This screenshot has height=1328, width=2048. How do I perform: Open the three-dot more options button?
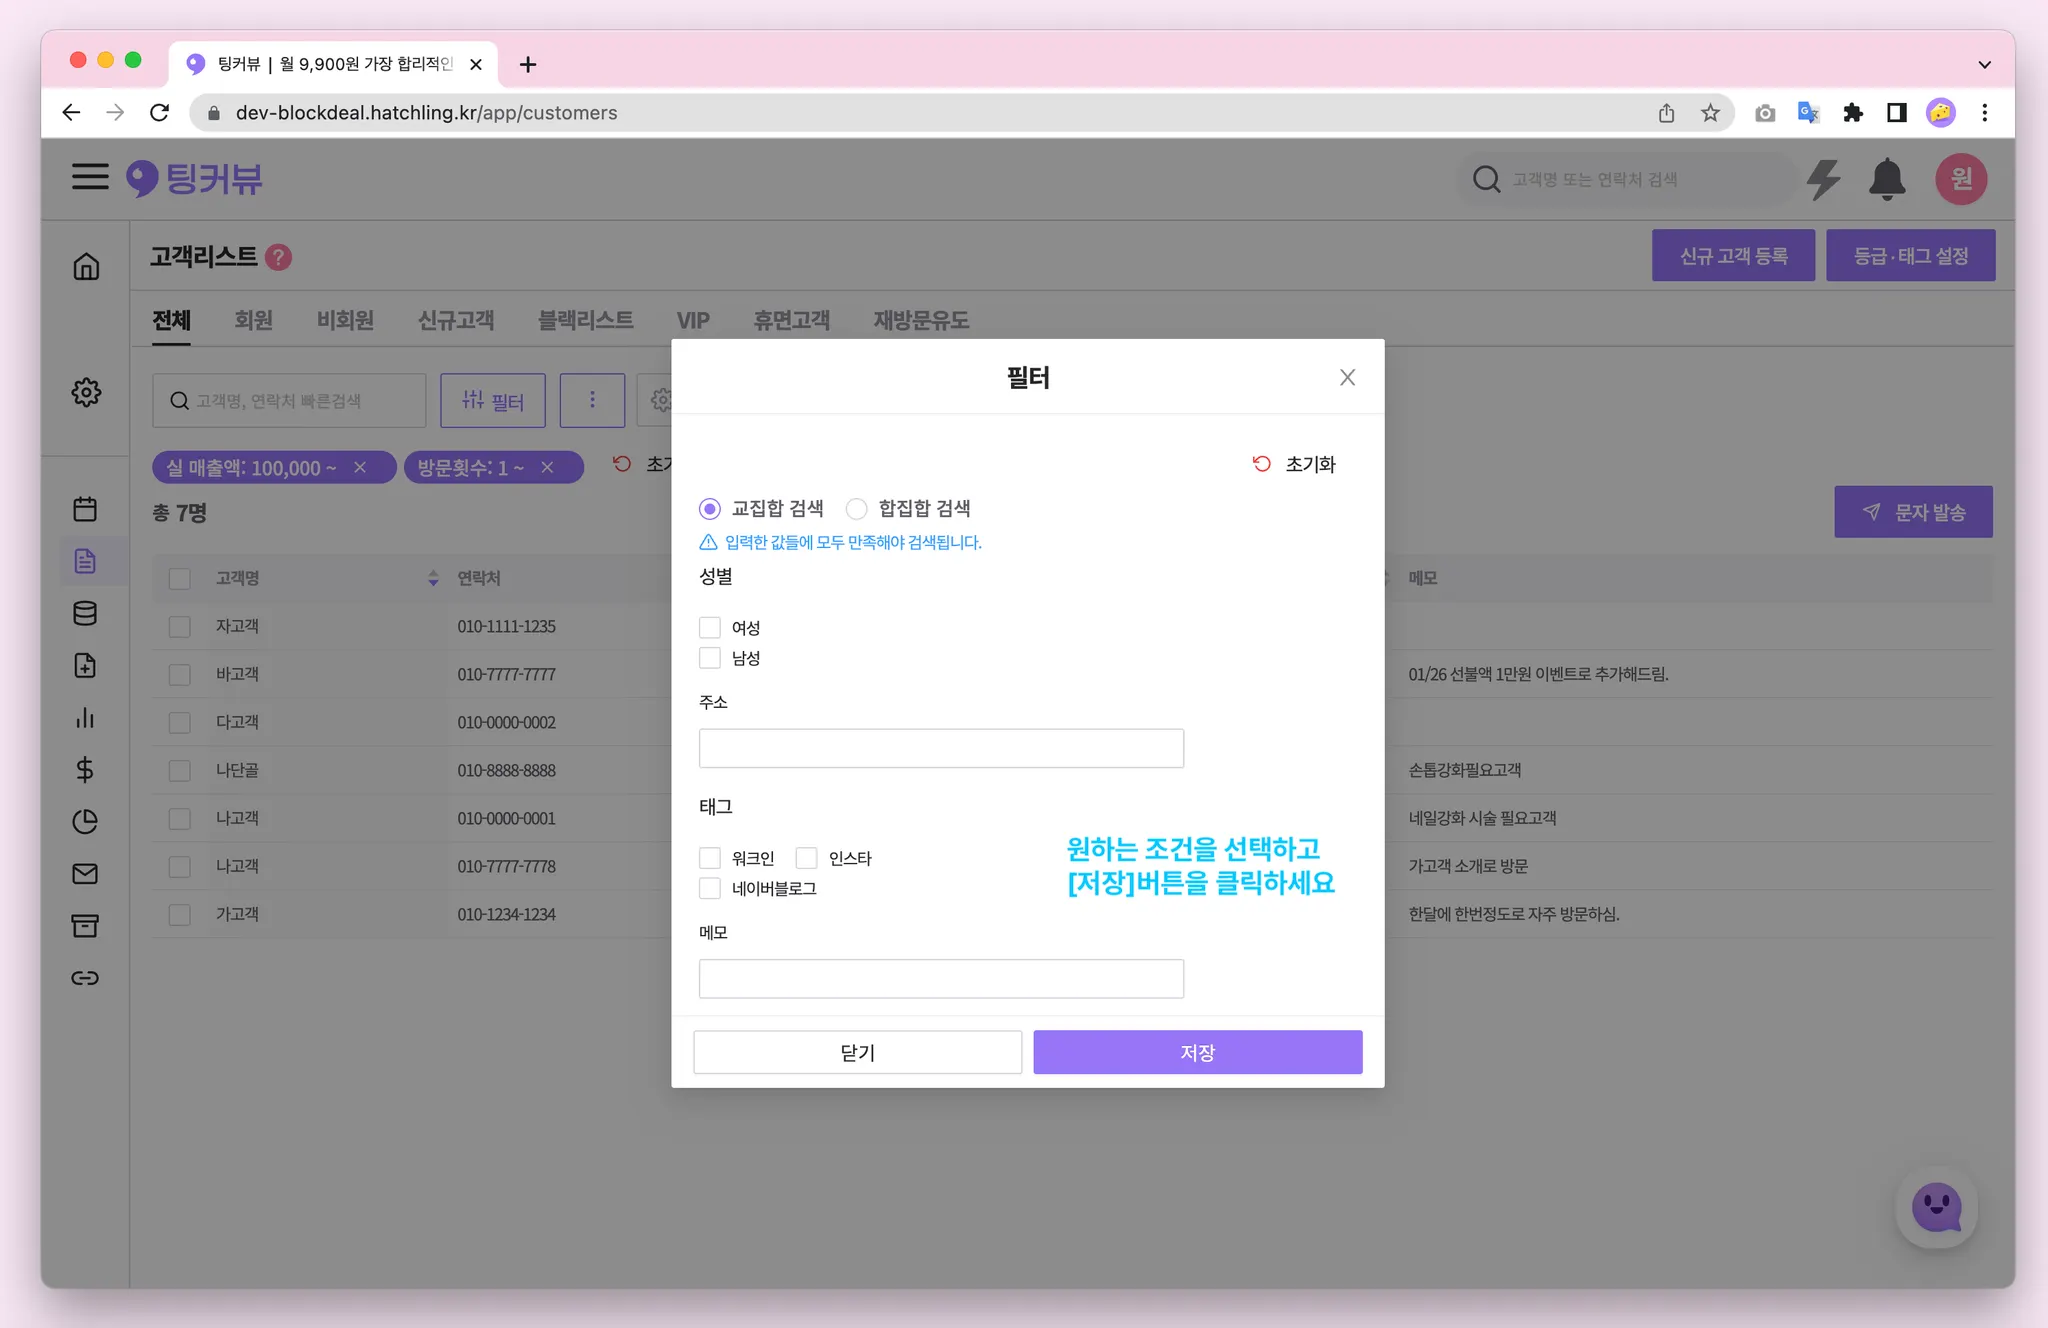[592, 400]
